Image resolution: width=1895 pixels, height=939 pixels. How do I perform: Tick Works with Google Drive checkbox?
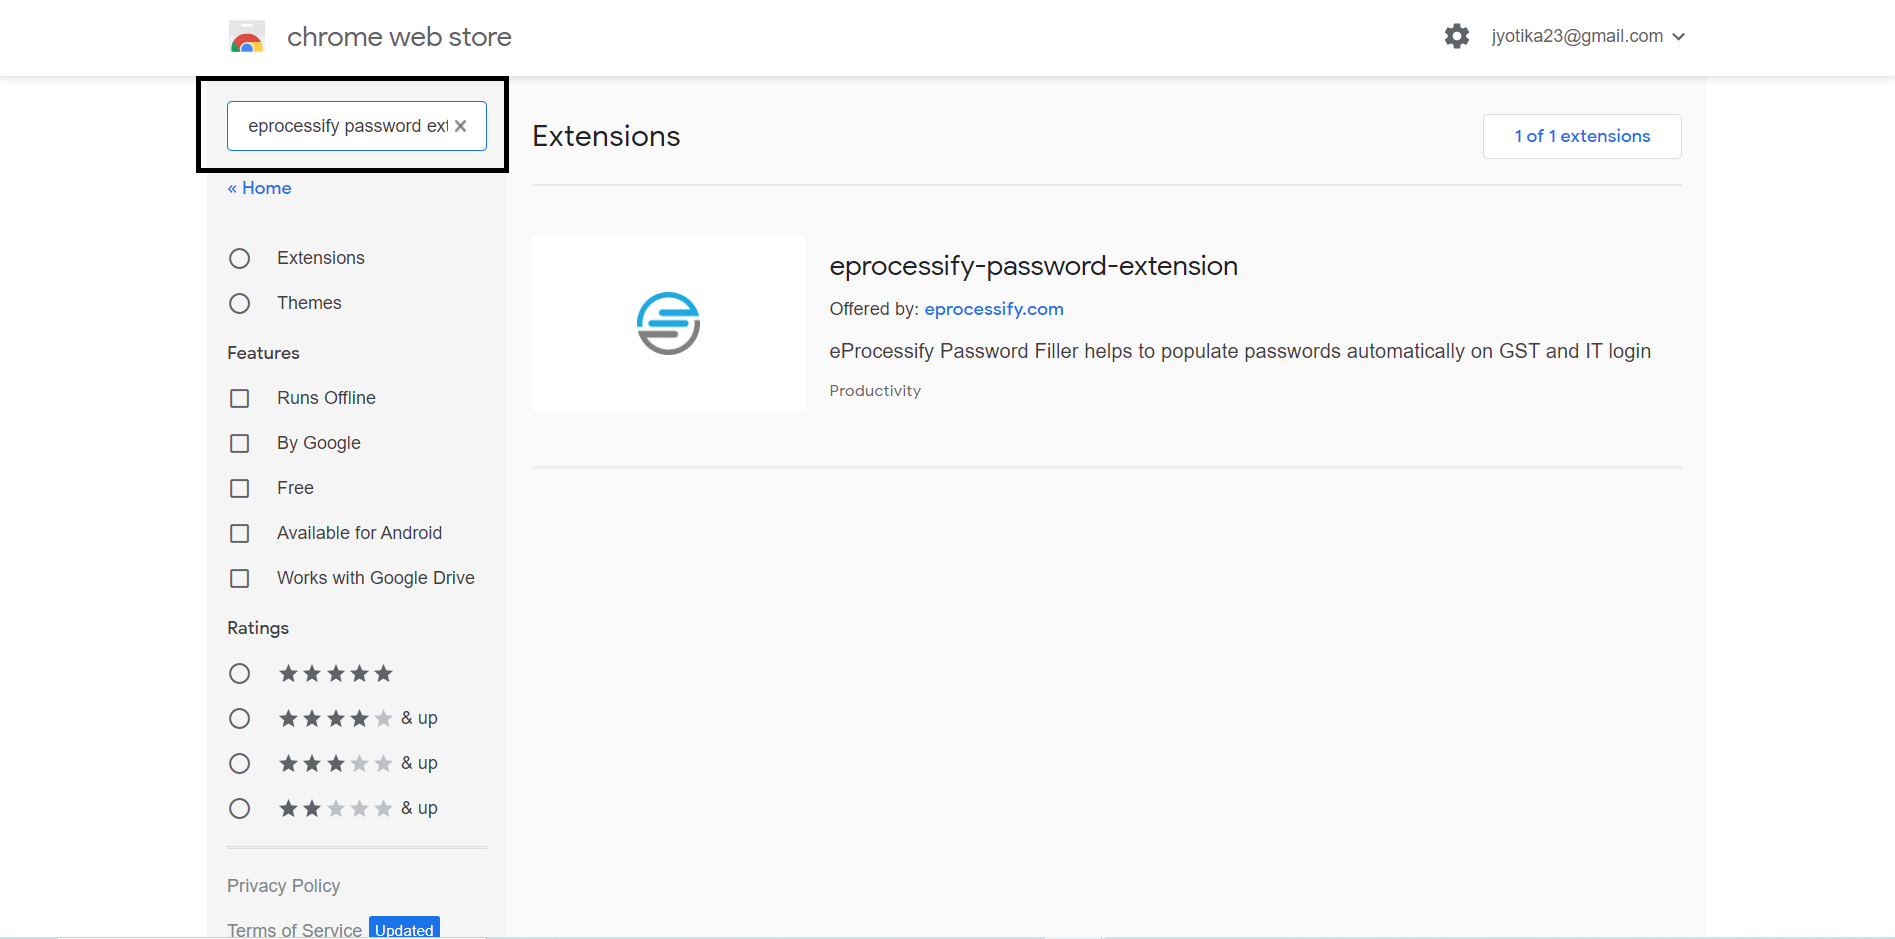pyautogui.click(x=240, y=578)
